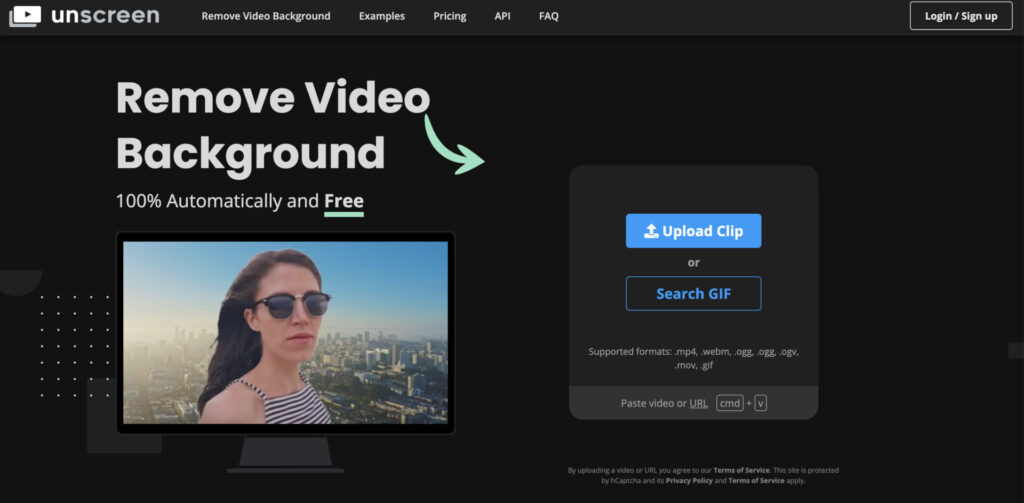
Task: Click the Search GIF button
Action: (693, 294)
